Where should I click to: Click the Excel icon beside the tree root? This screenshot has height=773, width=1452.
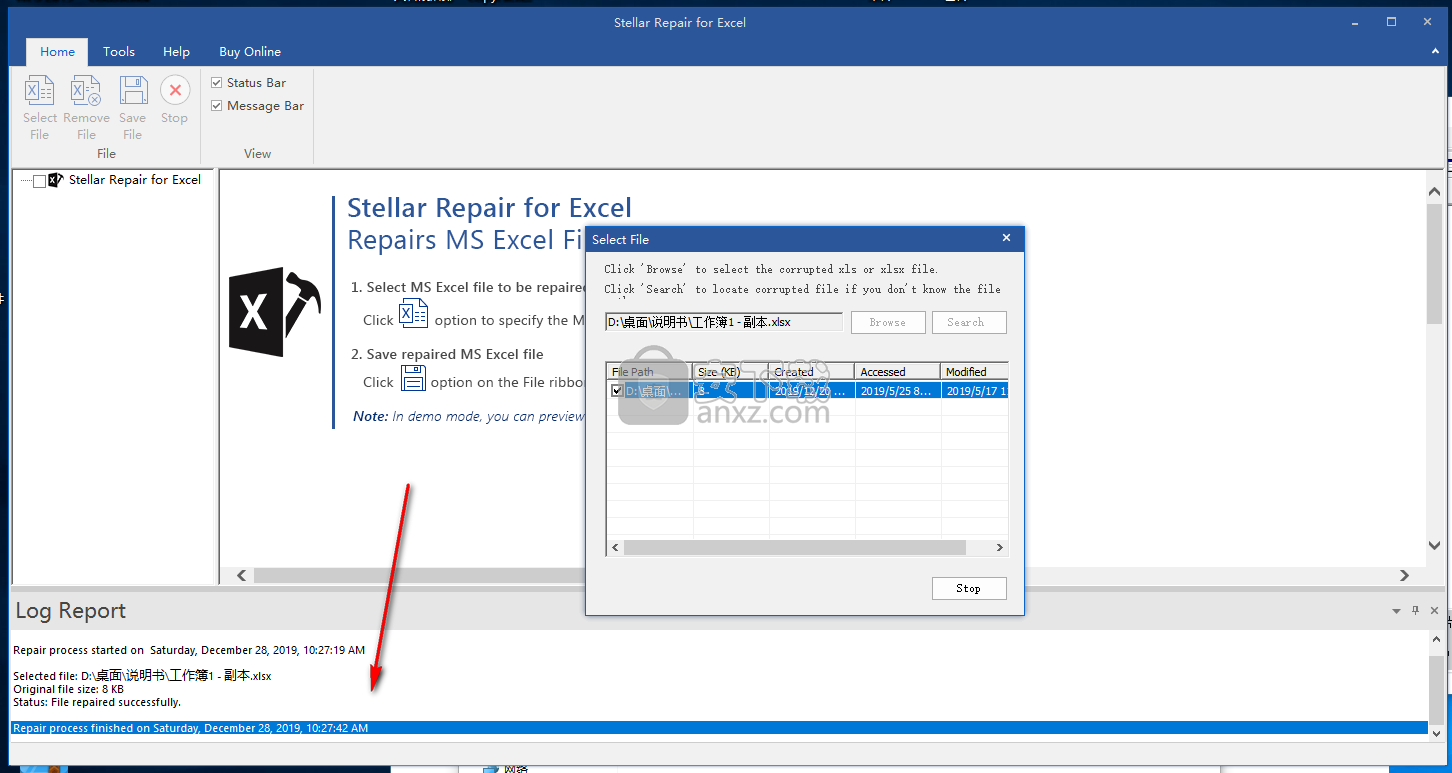point(56,180)
